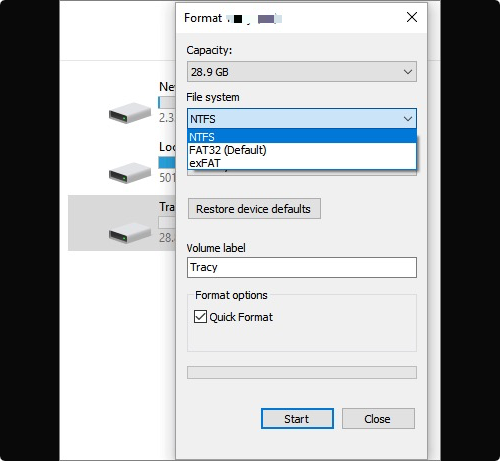
Task: Click the Quick Format label text
Action: [241, 317]
